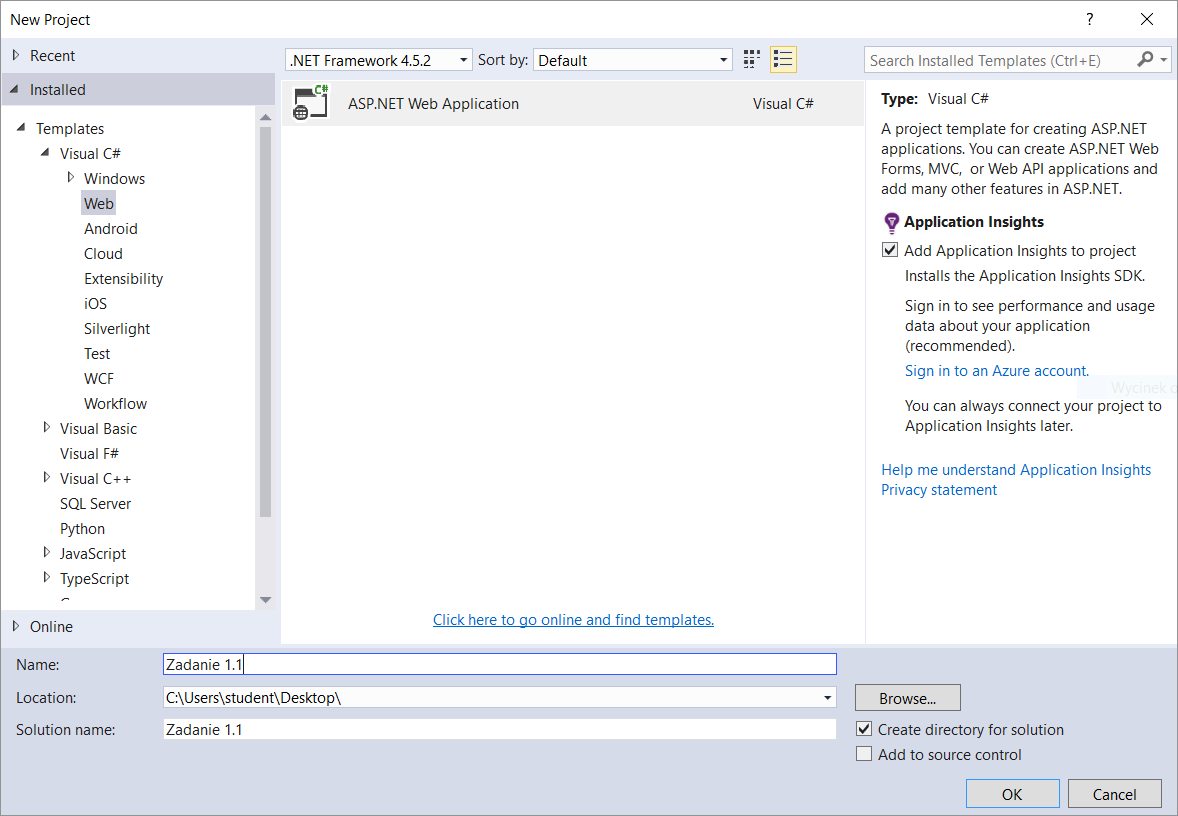This screenshot has width=1178, height=816.
Task: Click here to go online and find templates
Action: click(x=573, y=620)
